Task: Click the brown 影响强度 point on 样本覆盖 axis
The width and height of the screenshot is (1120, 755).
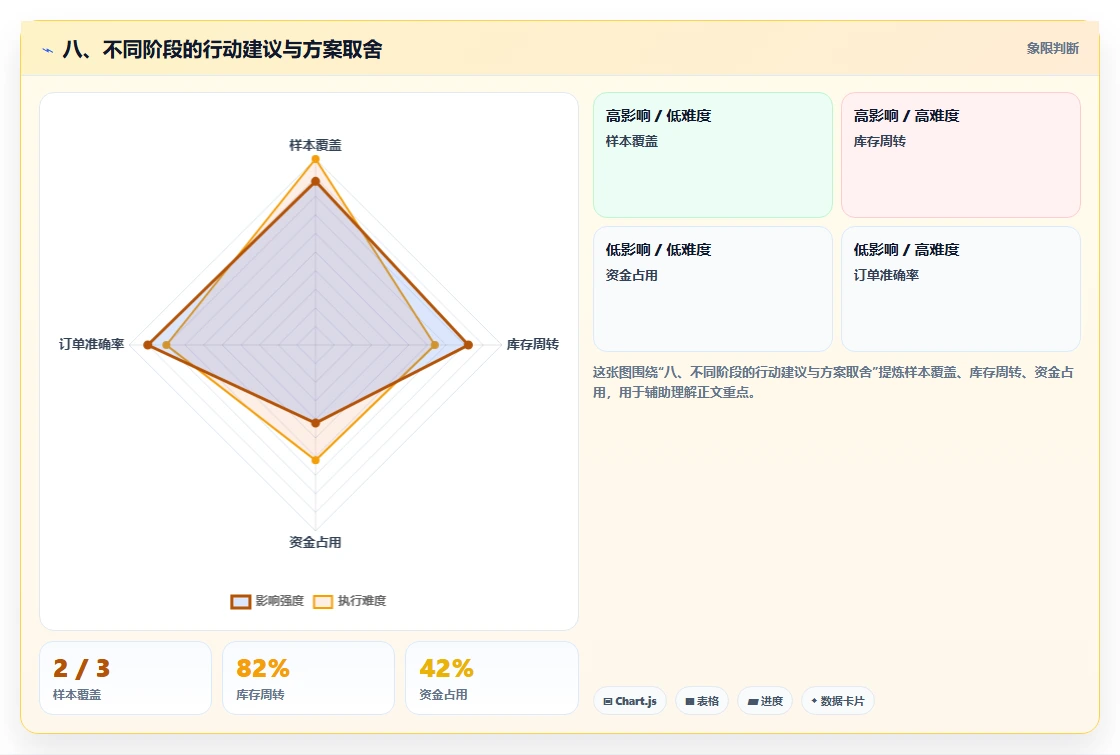Action: [x=315, y=182]
